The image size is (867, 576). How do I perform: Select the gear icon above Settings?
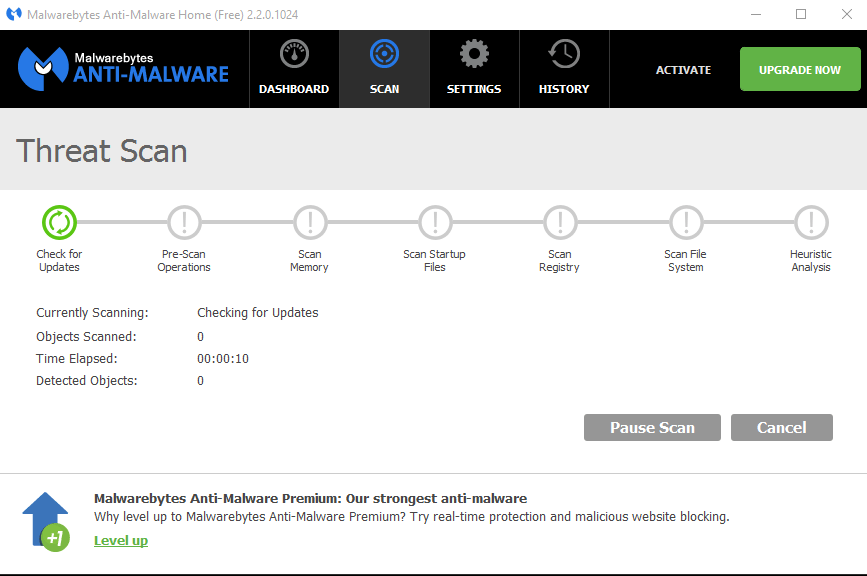(x=473, y=52)
